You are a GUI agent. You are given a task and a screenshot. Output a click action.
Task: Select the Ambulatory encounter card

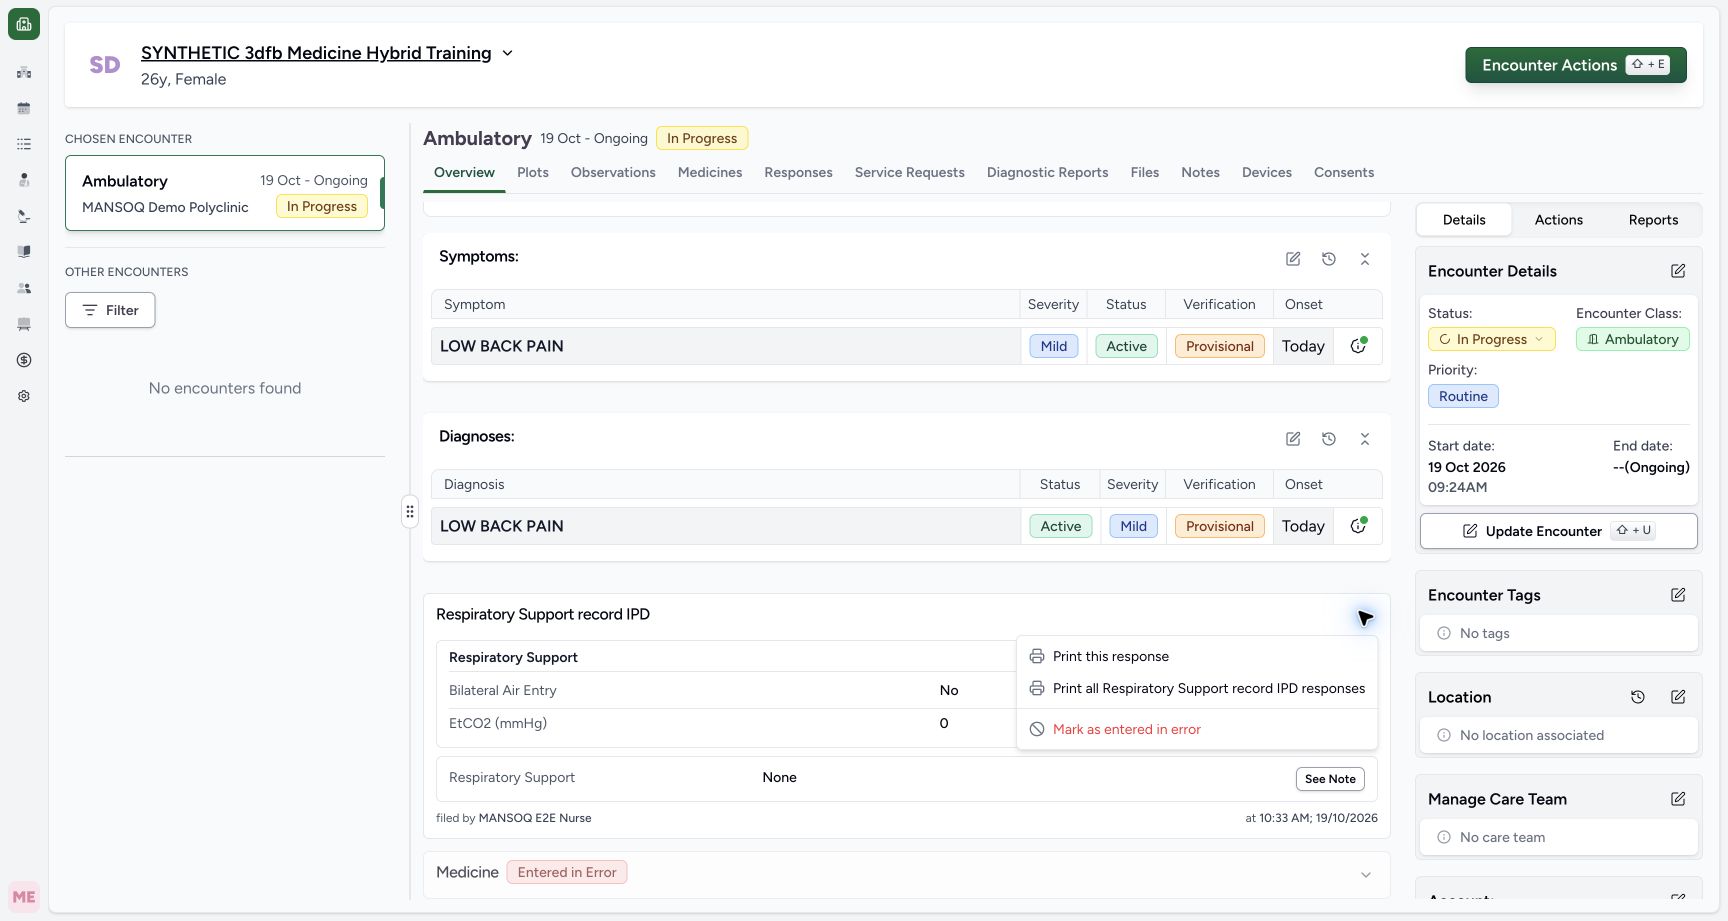click(x=225, y=193)
